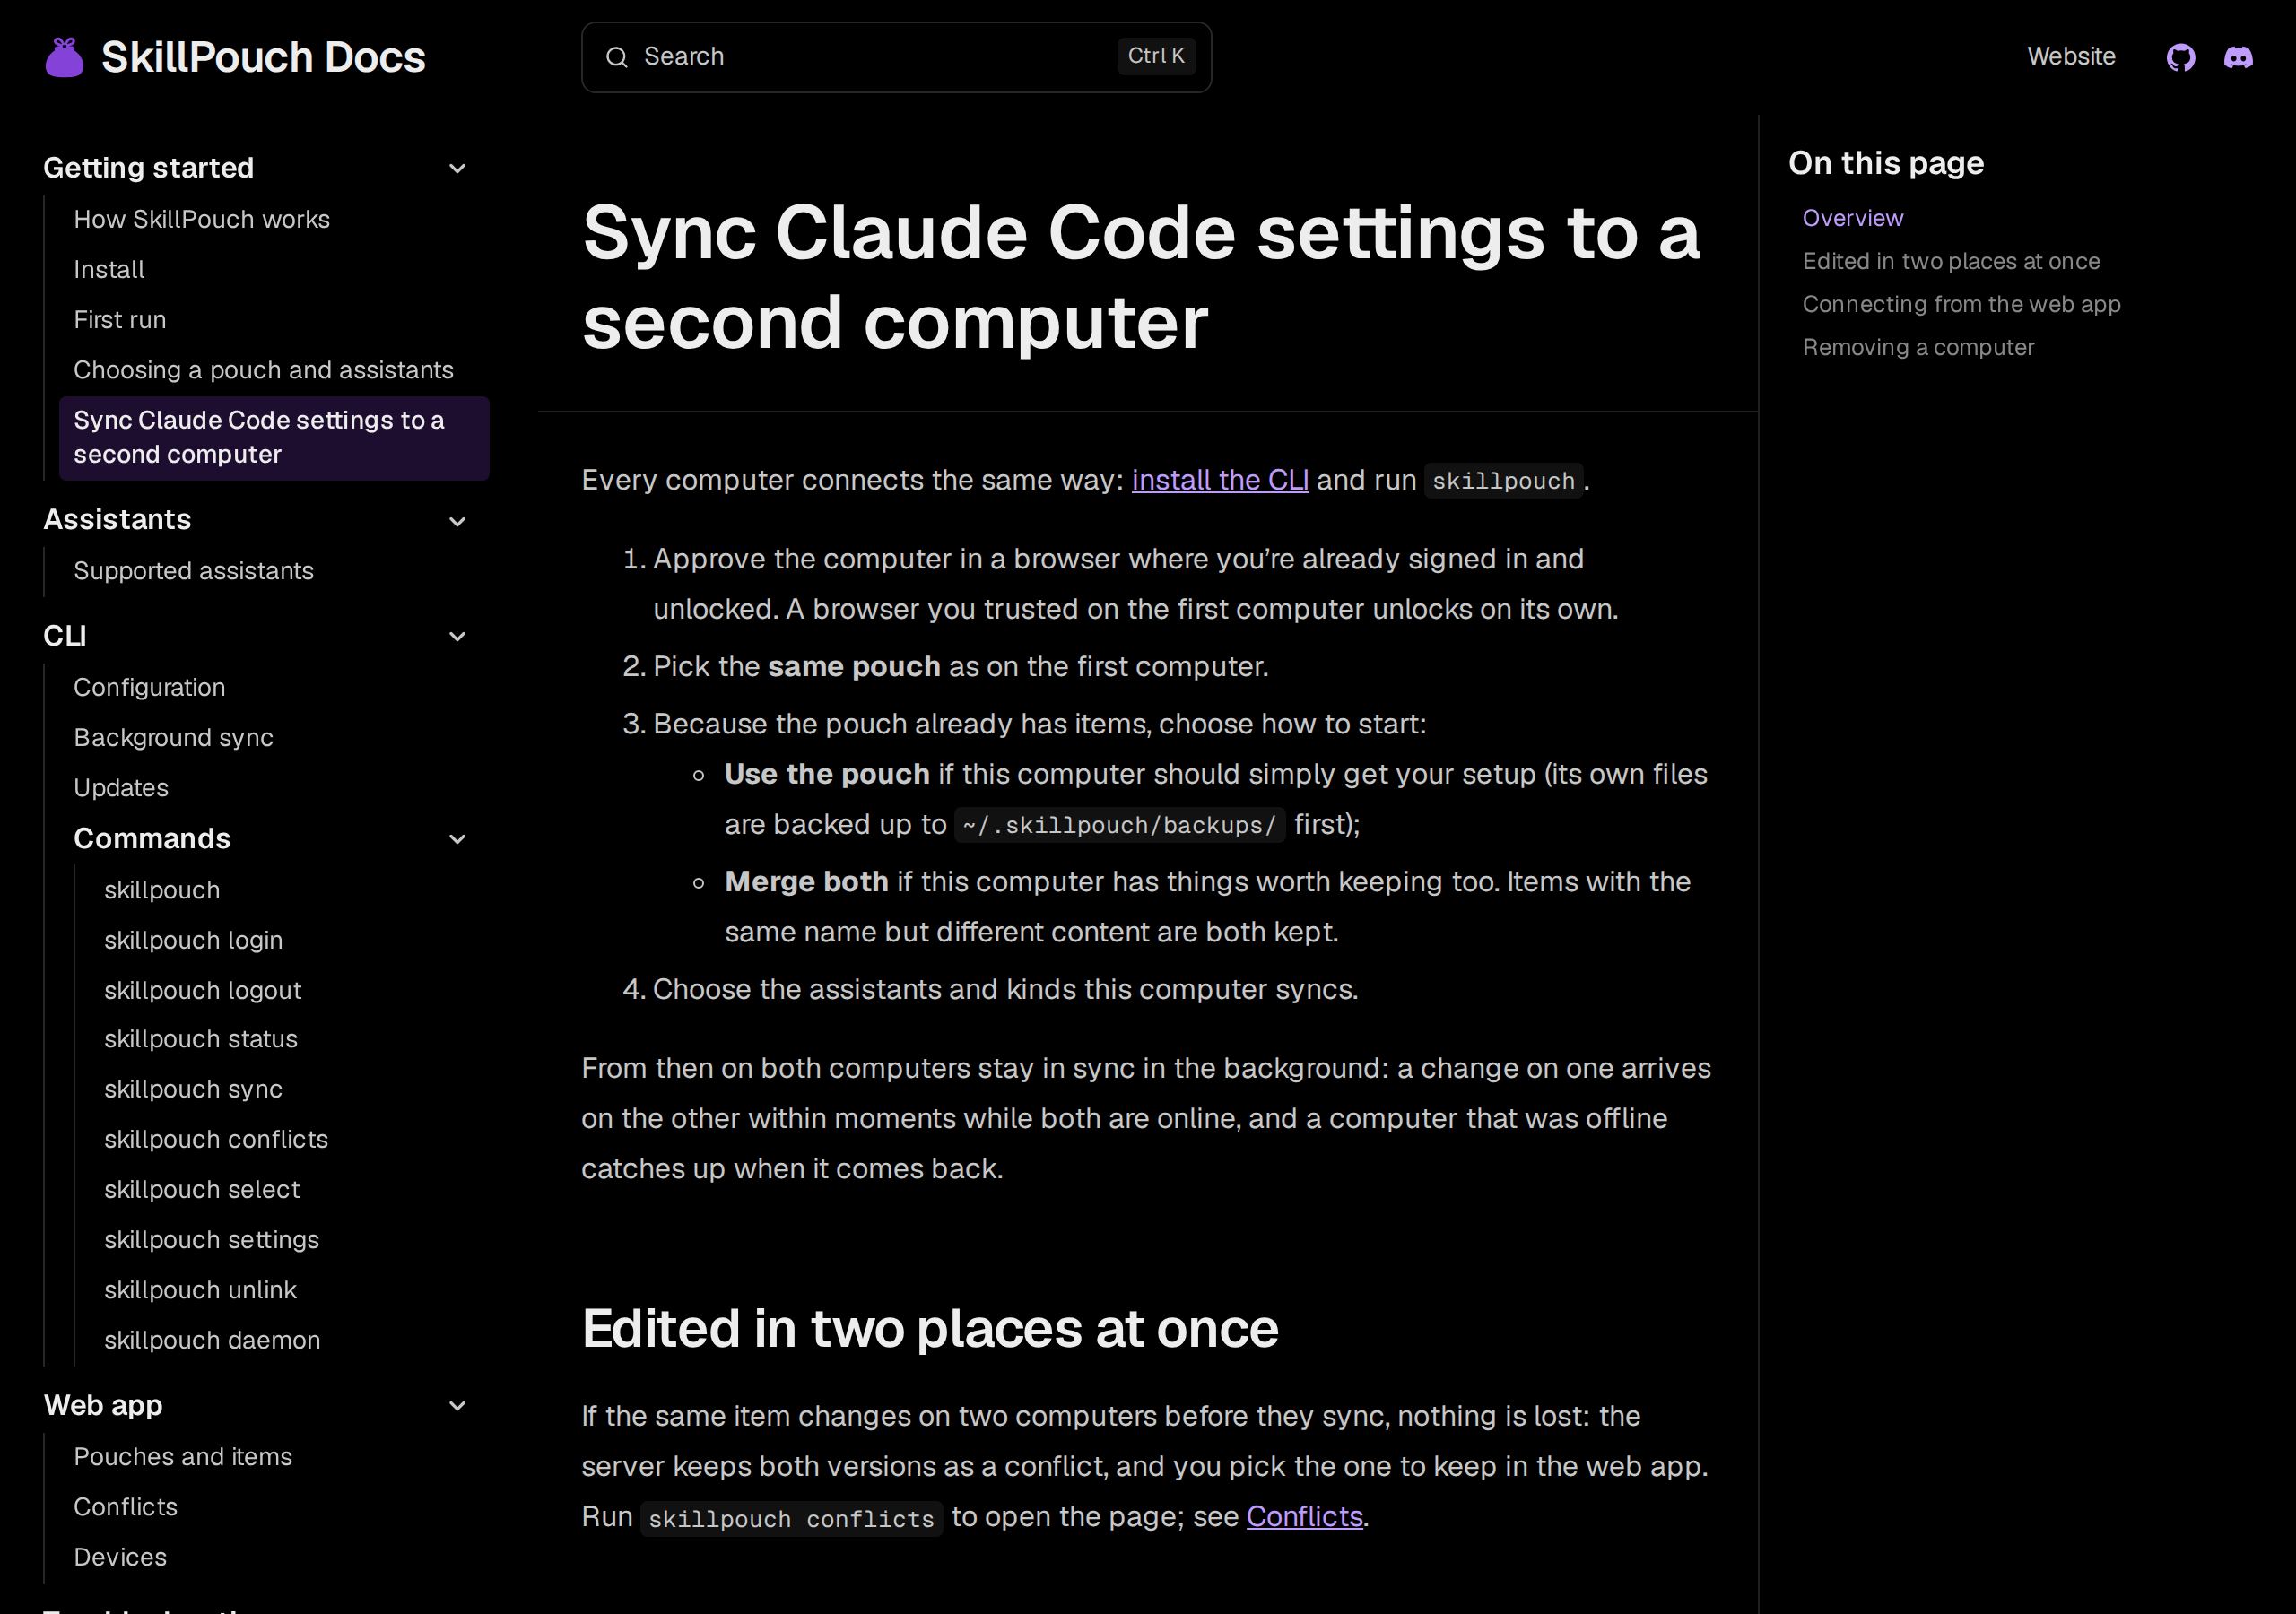This screenshot has width=2296, height=1614.
Task: Follow the install the CLI link
Action: tap(1220, 480)
